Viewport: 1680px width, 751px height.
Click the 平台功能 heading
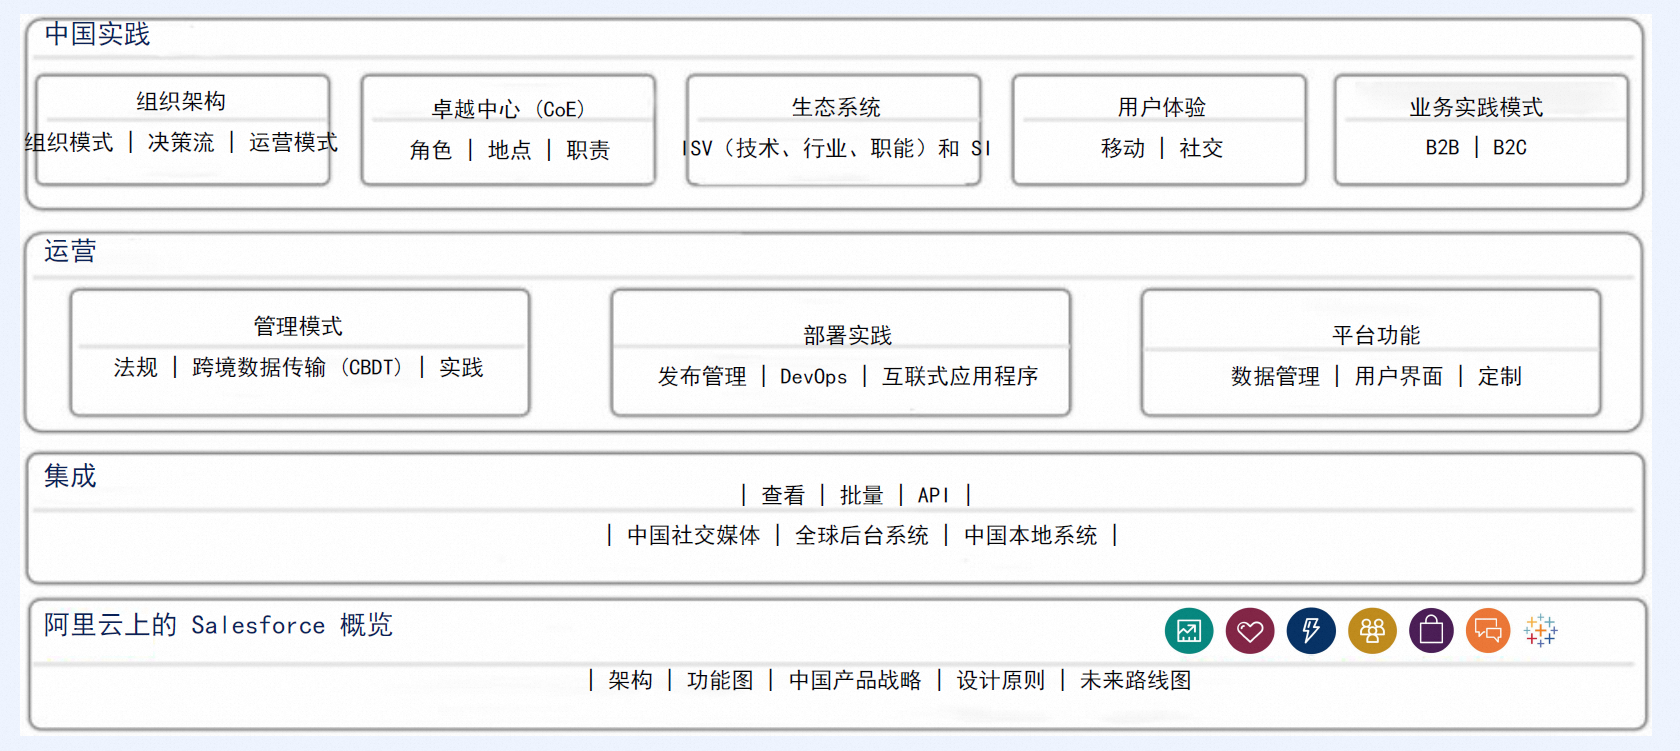point(1376,335)
